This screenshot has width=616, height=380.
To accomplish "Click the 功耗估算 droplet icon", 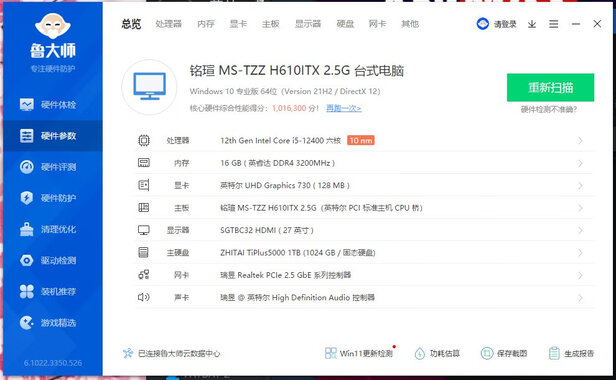I will click(x=420, y=353).
